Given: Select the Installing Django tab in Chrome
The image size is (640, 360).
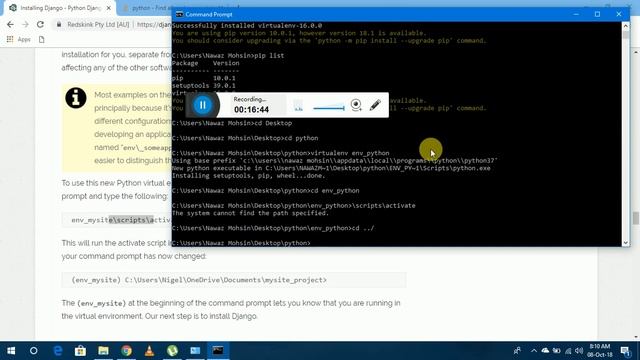Looking at the screenshot, I should 60,8.
